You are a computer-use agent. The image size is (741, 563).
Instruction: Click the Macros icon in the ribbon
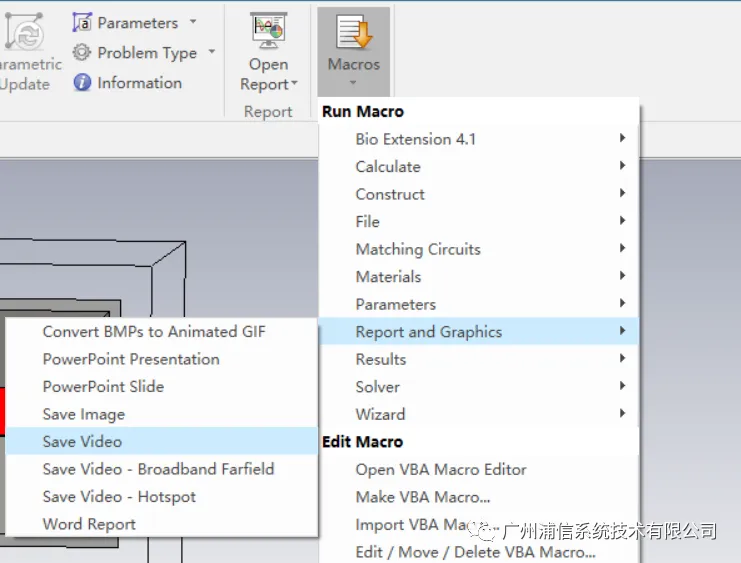click(x=354, y=32)
